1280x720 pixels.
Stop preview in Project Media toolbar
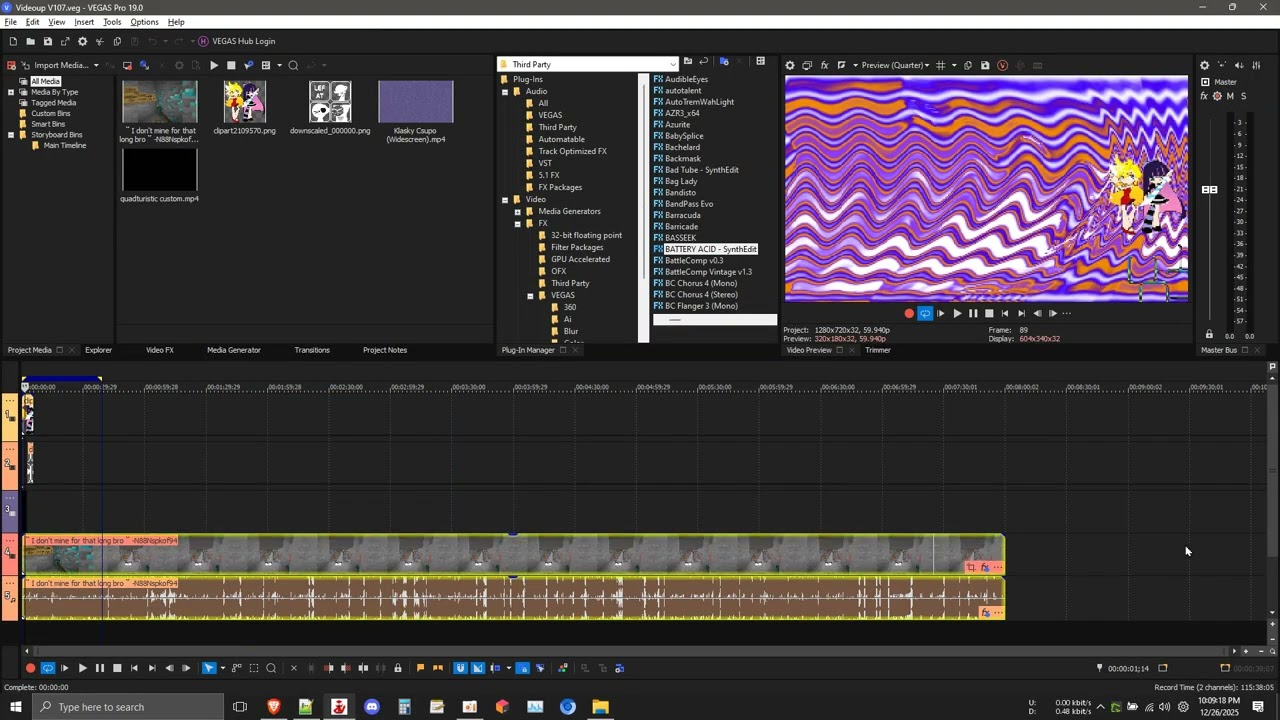tap(231, 65)
